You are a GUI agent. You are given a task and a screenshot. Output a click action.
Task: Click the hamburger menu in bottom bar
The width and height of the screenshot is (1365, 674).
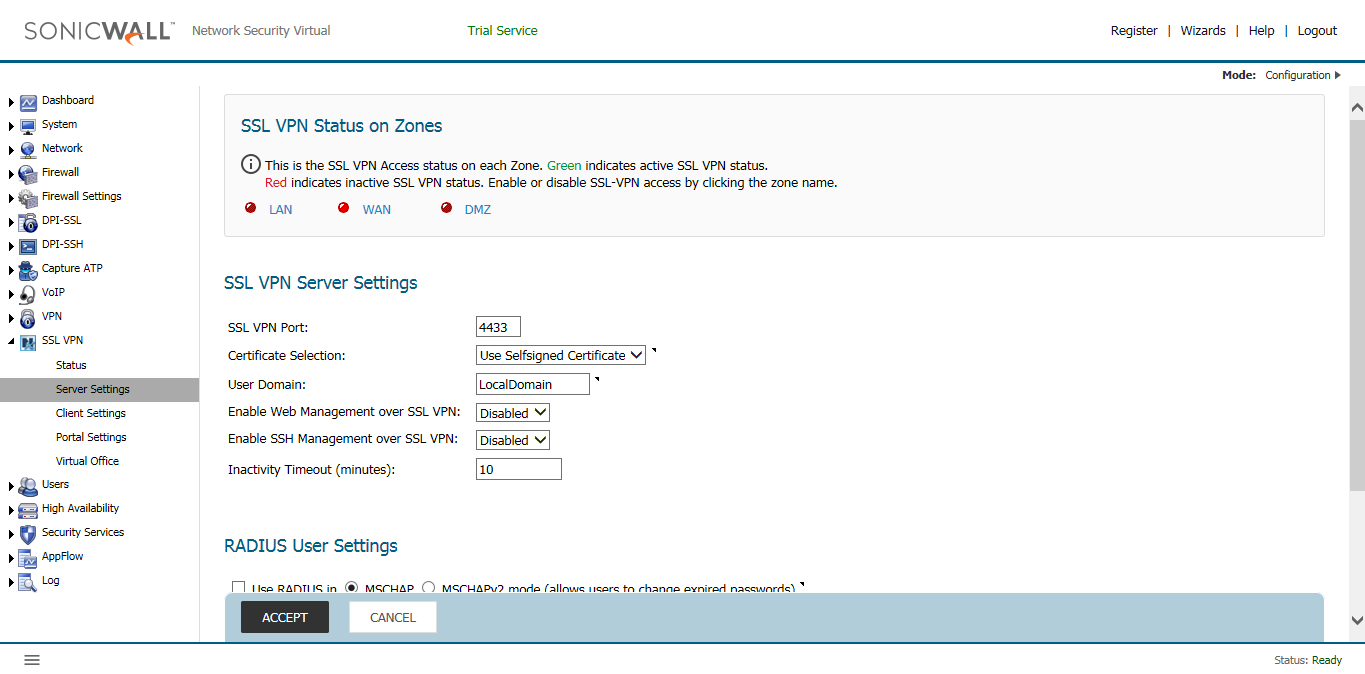pos(31,659)
